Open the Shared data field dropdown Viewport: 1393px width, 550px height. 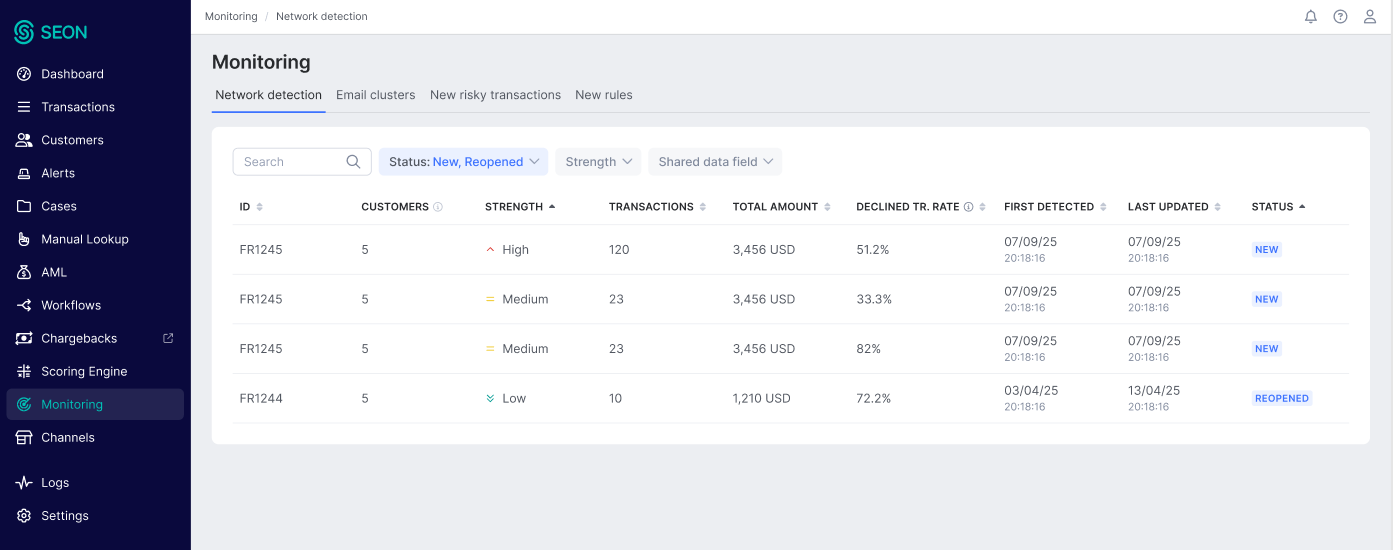[714, 162]
